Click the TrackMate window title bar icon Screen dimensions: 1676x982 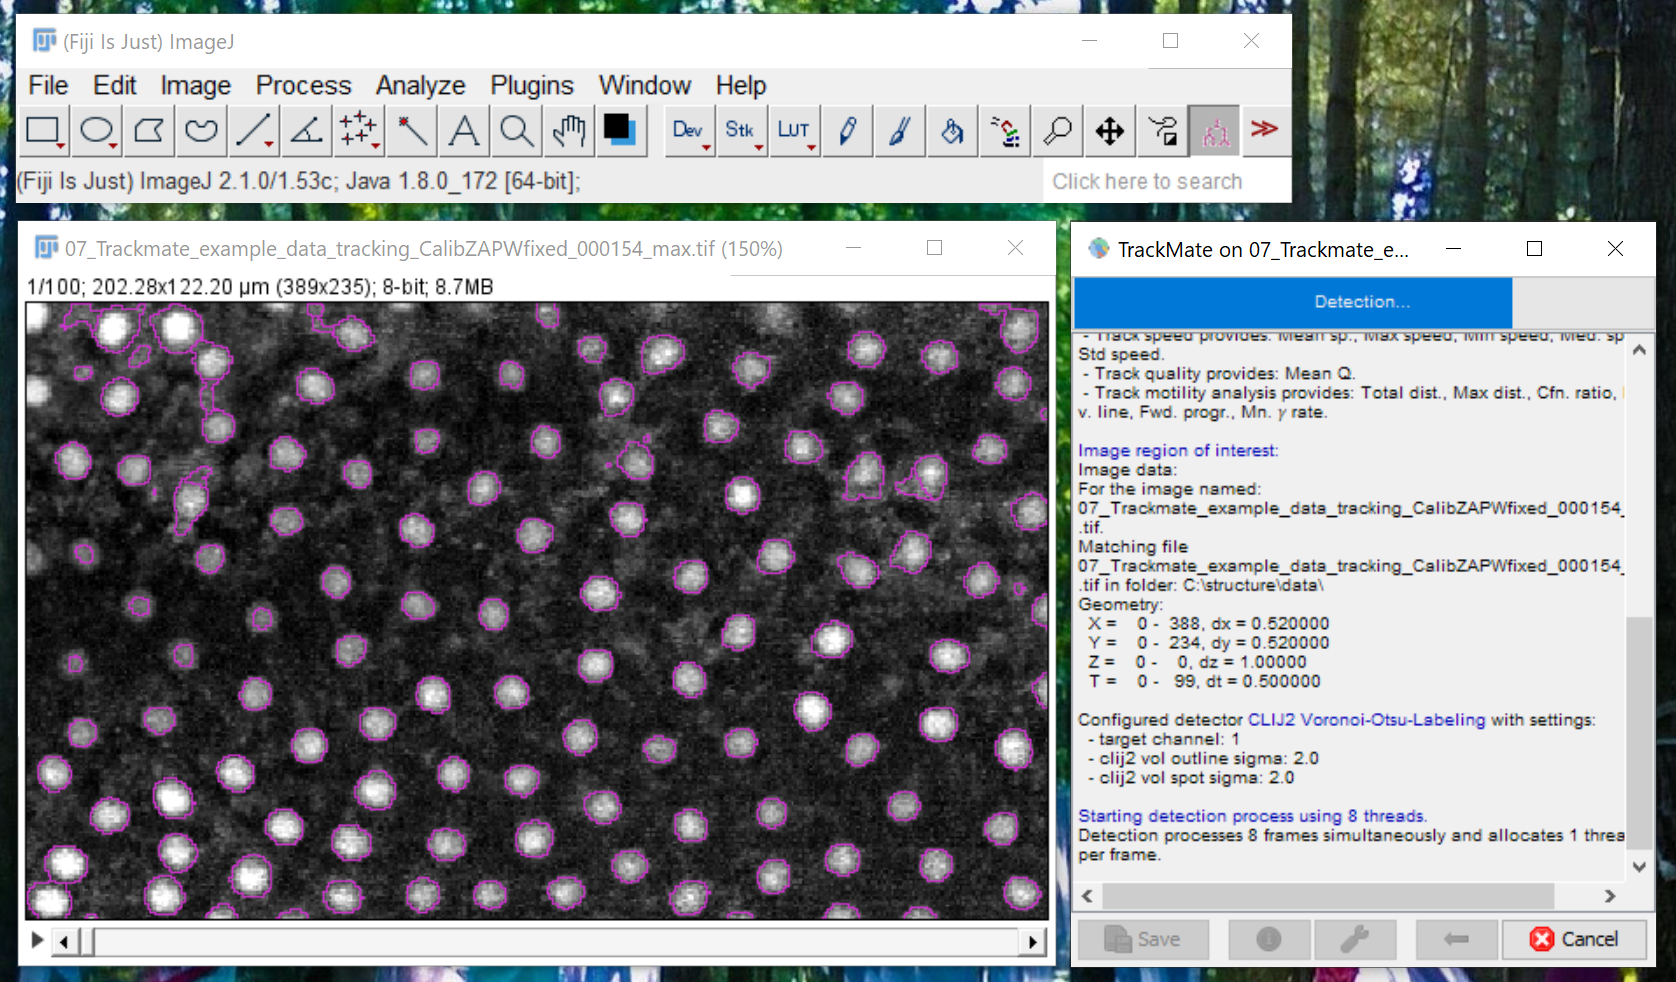coord(1098,249)
